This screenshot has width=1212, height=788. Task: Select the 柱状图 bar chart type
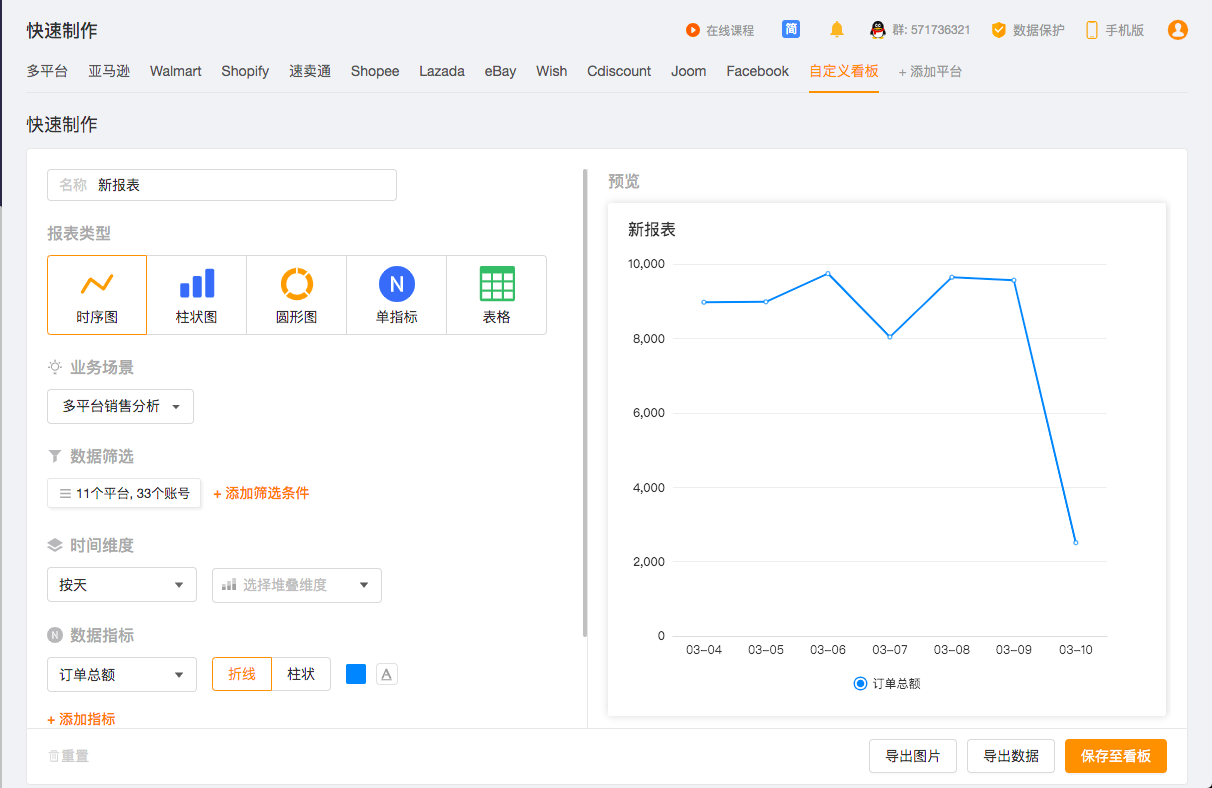pos(197,295)
